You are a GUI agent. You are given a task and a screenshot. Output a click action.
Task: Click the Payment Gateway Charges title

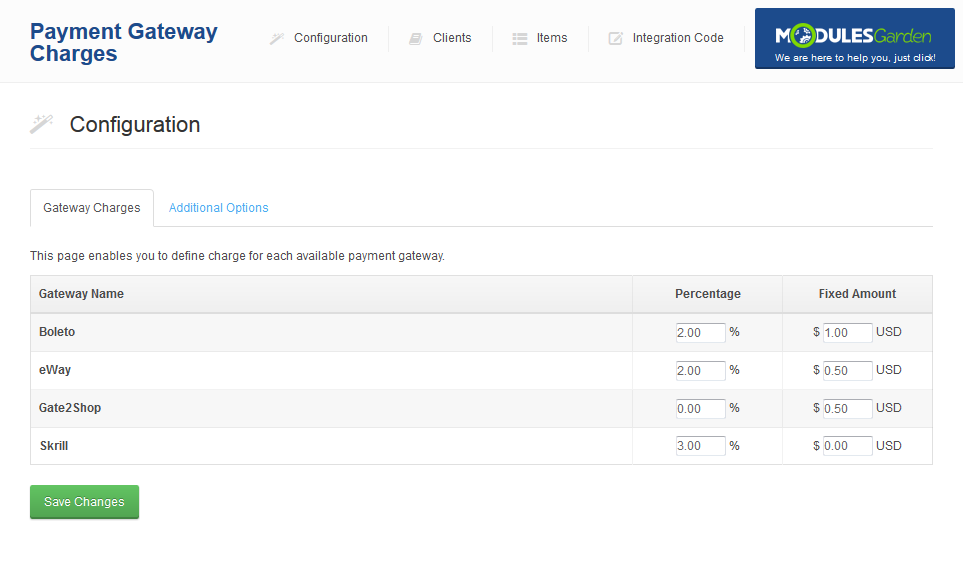tap(123, 42)
